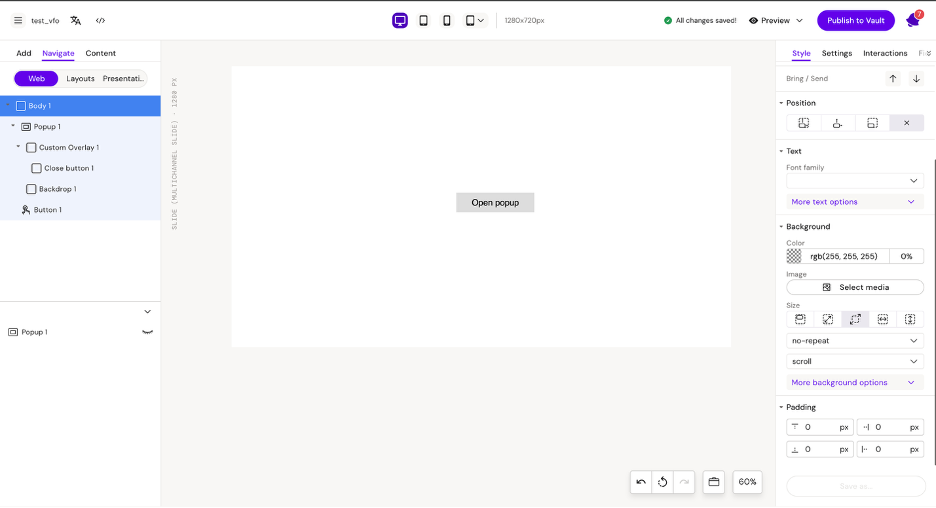Click the history revert icon
The image size is (936, 508).
tap(663, 482)
